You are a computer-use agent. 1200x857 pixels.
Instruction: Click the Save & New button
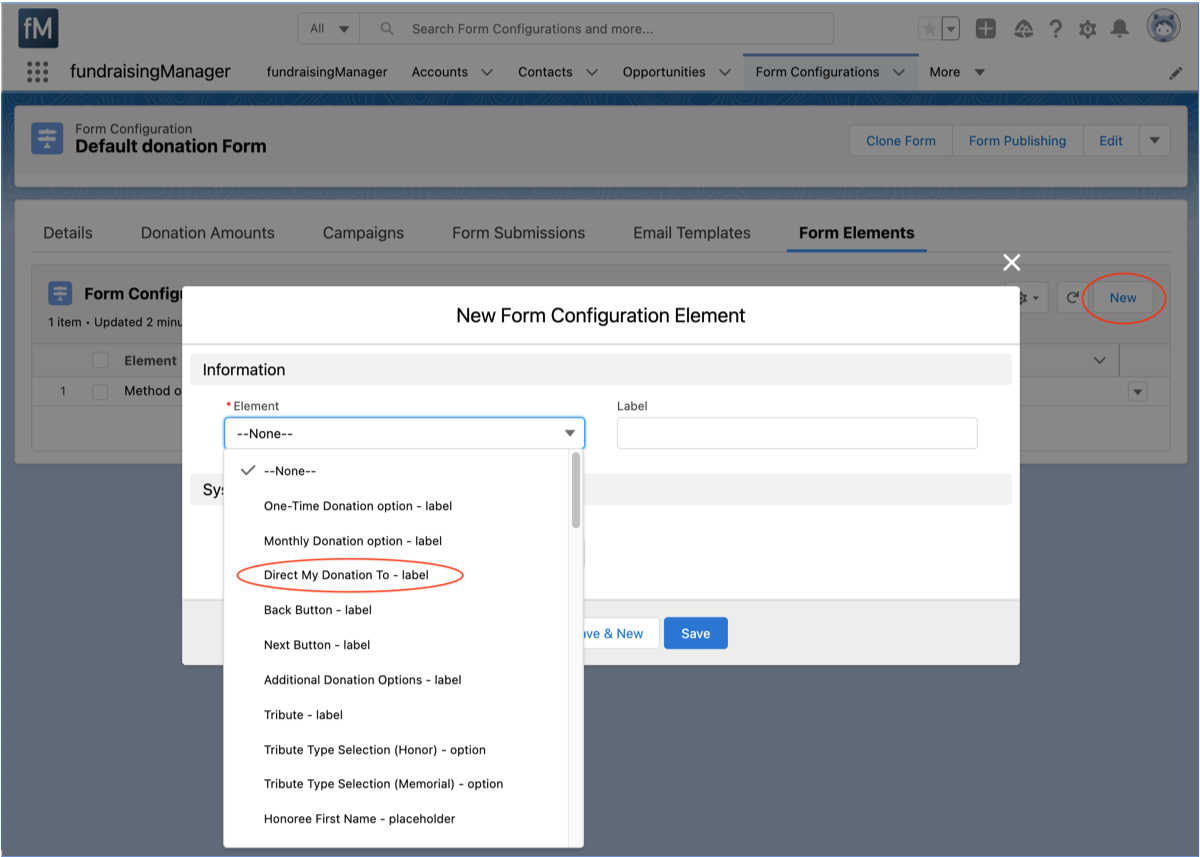[621, 633]
